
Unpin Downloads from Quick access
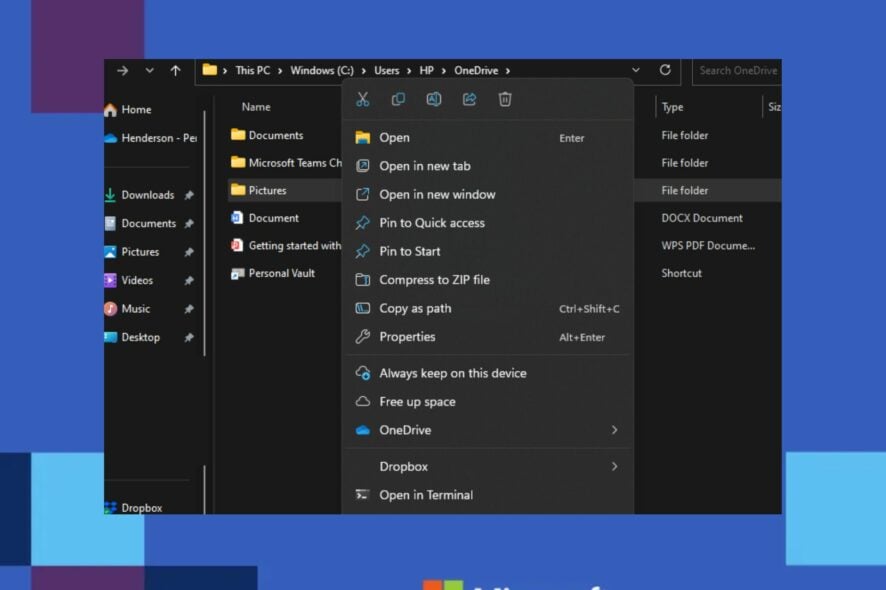[x=188, y=194]
